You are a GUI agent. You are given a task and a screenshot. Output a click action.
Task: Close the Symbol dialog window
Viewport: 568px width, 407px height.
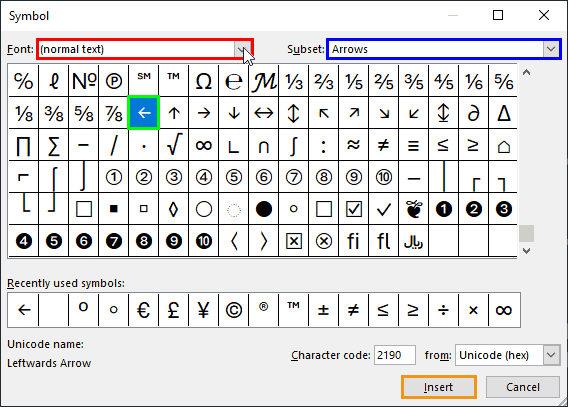click(x=544, y=15)
